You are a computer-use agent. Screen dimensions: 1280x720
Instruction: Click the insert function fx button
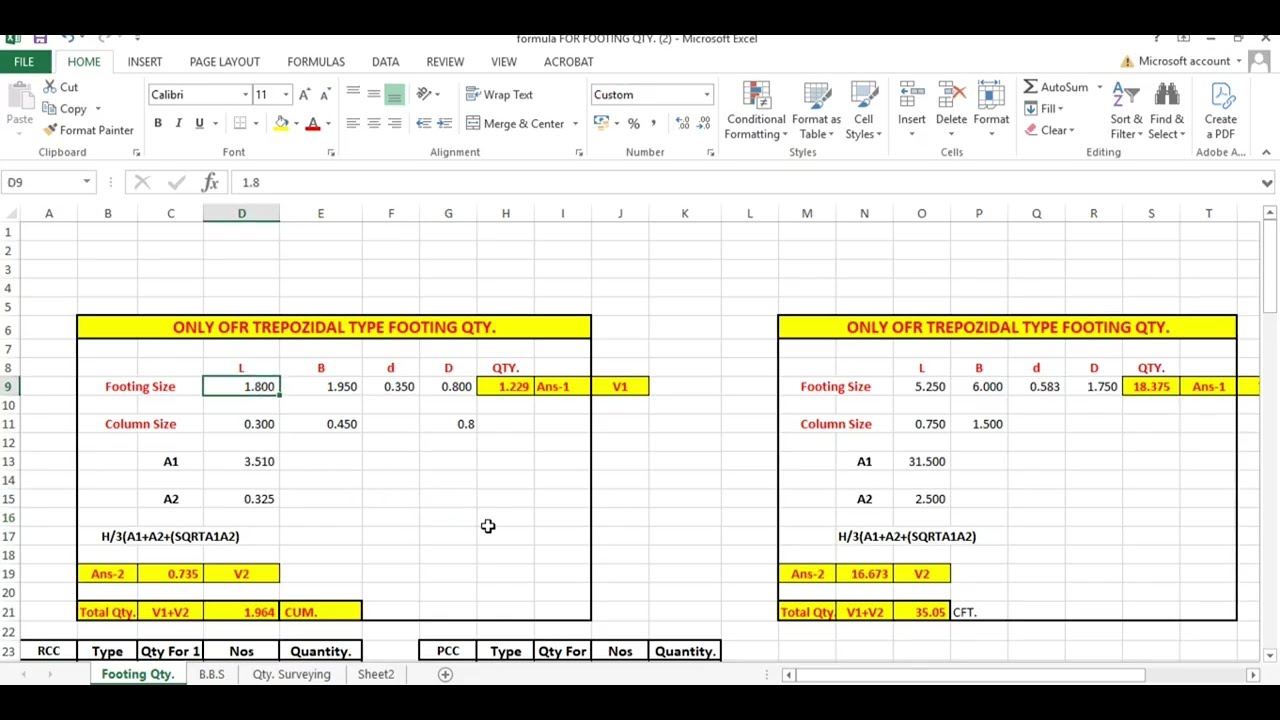(210, 182)
